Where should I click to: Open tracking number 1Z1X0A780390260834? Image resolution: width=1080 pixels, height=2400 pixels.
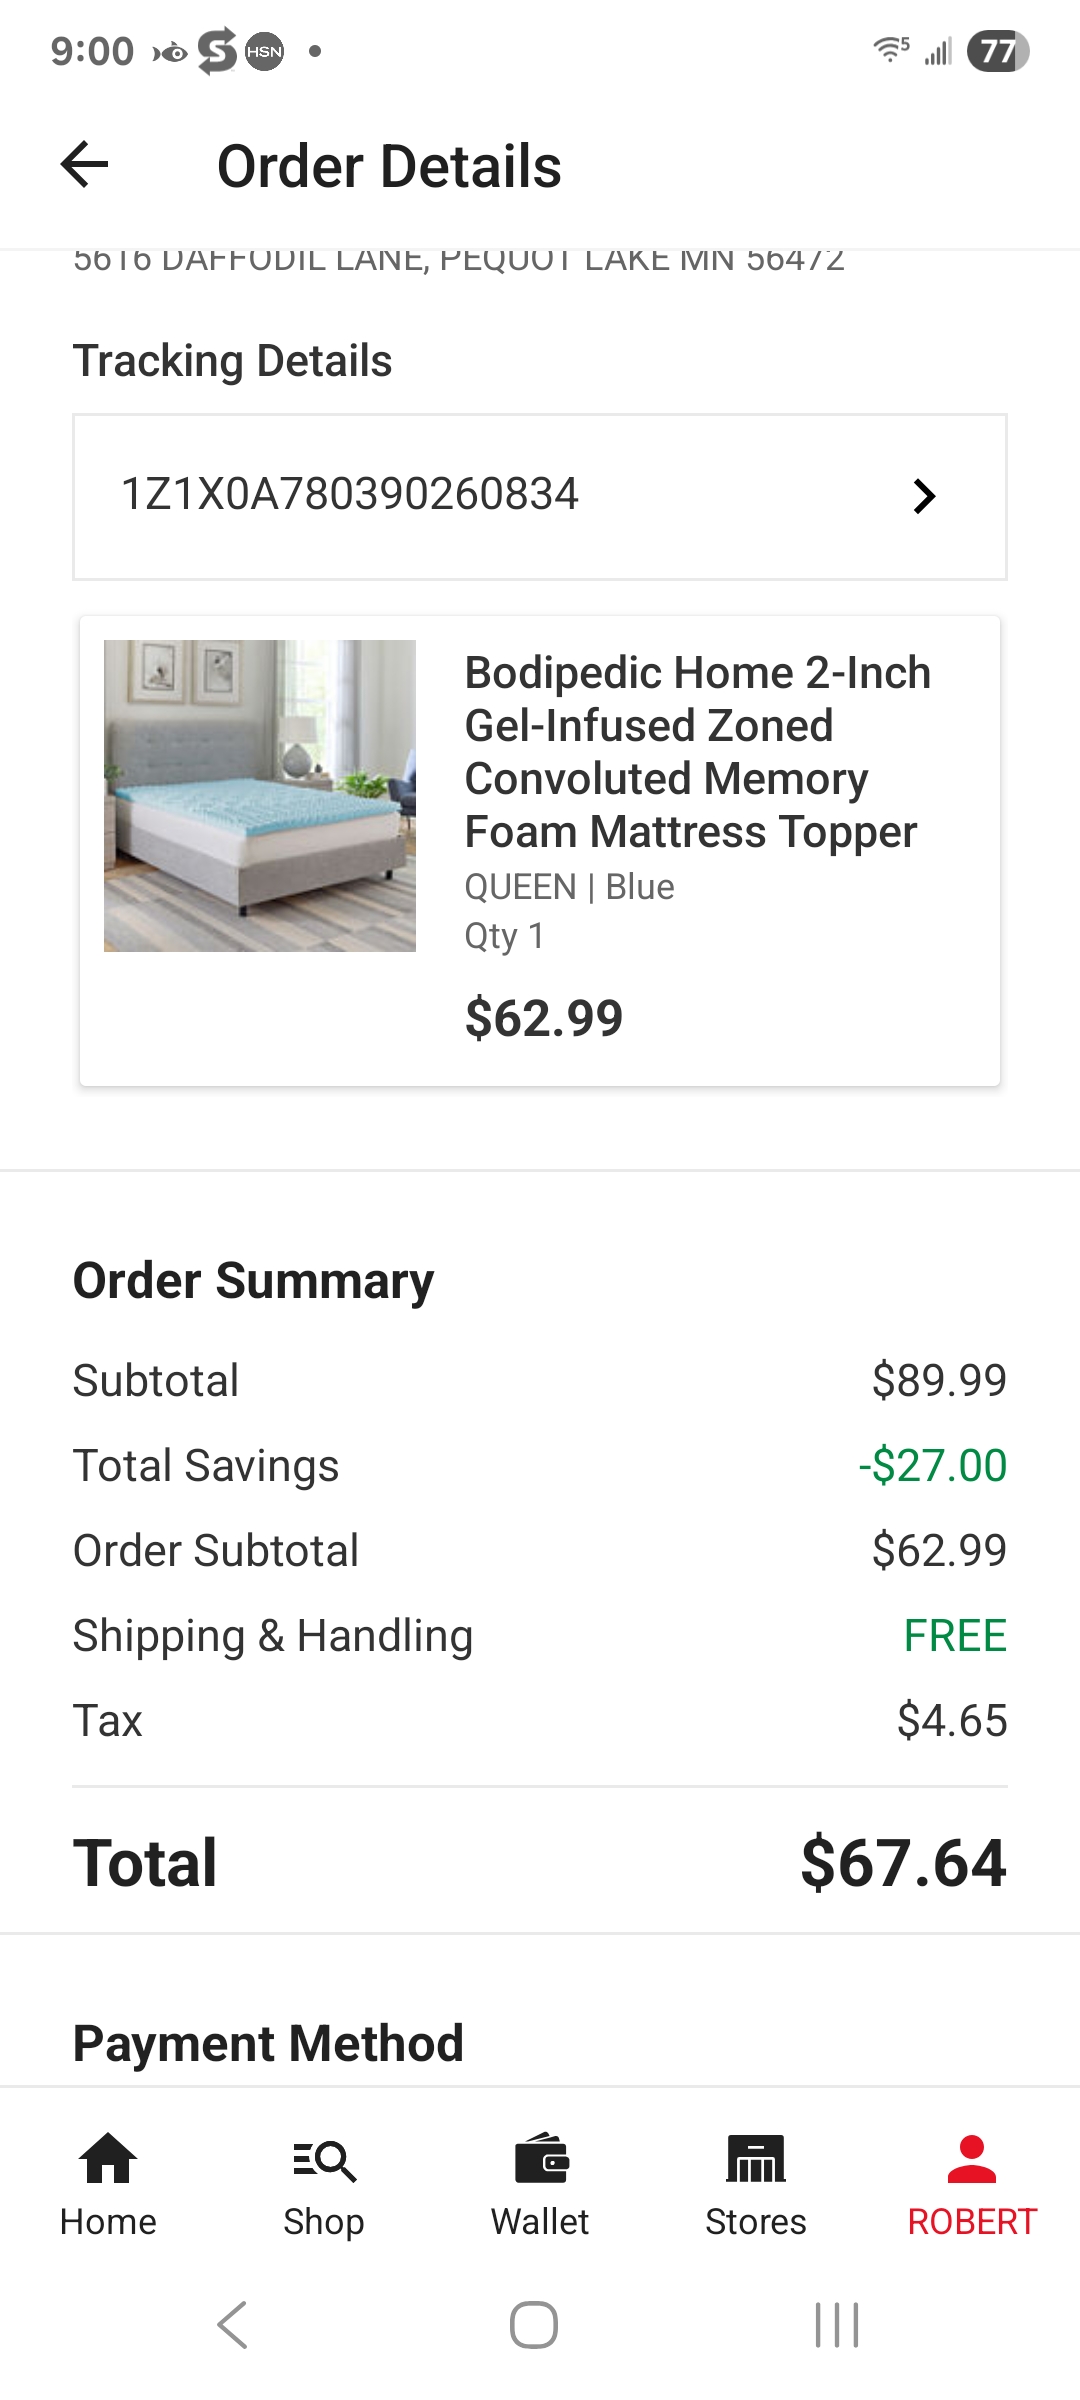pos(540,497)
